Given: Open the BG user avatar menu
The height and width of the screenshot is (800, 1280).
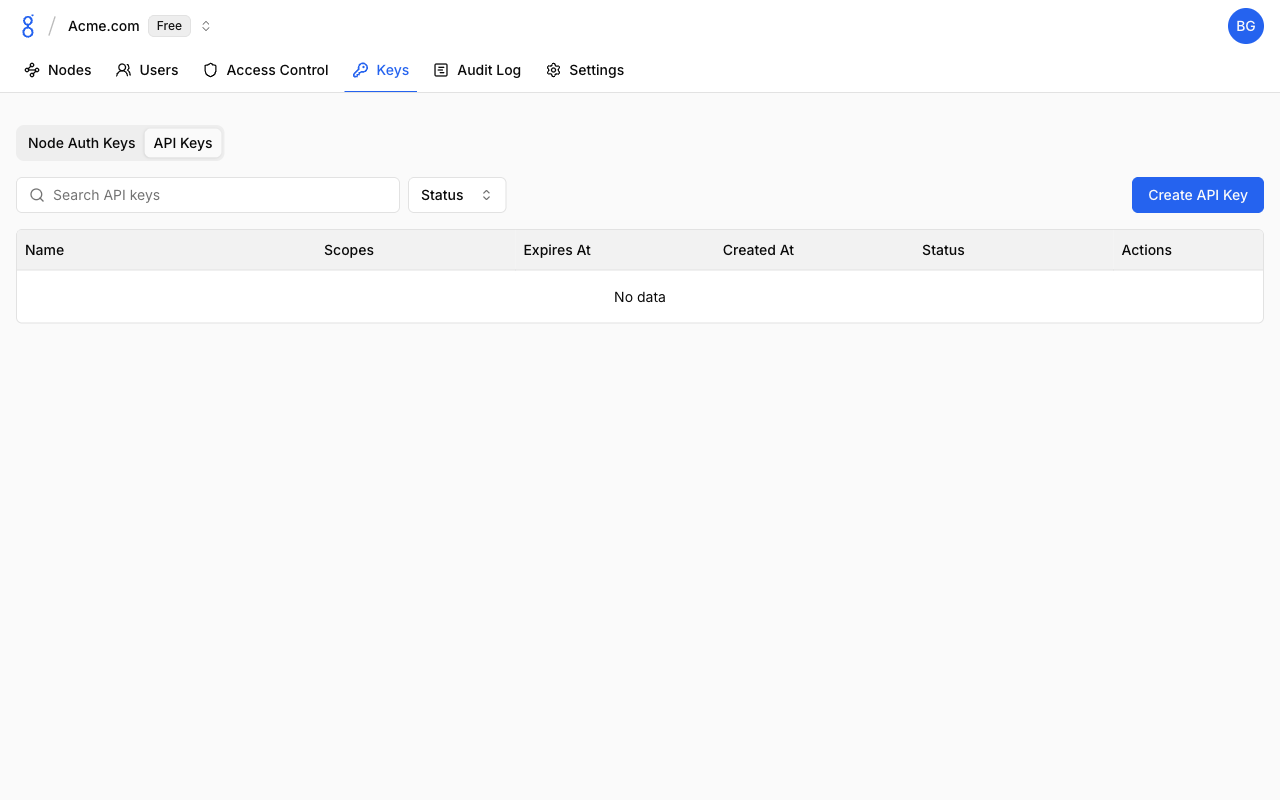Looking at the screenshot, I should click(1245, 26).
